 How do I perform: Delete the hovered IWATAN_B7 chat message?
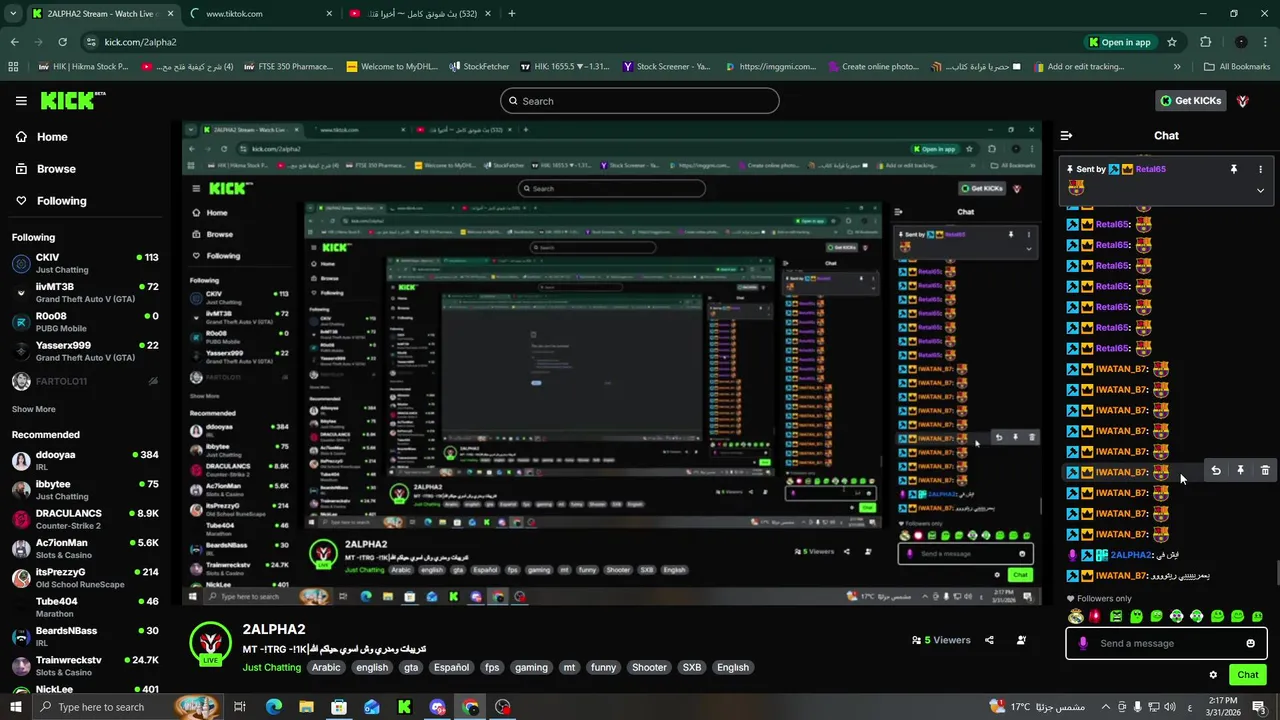coord(1265,470)
